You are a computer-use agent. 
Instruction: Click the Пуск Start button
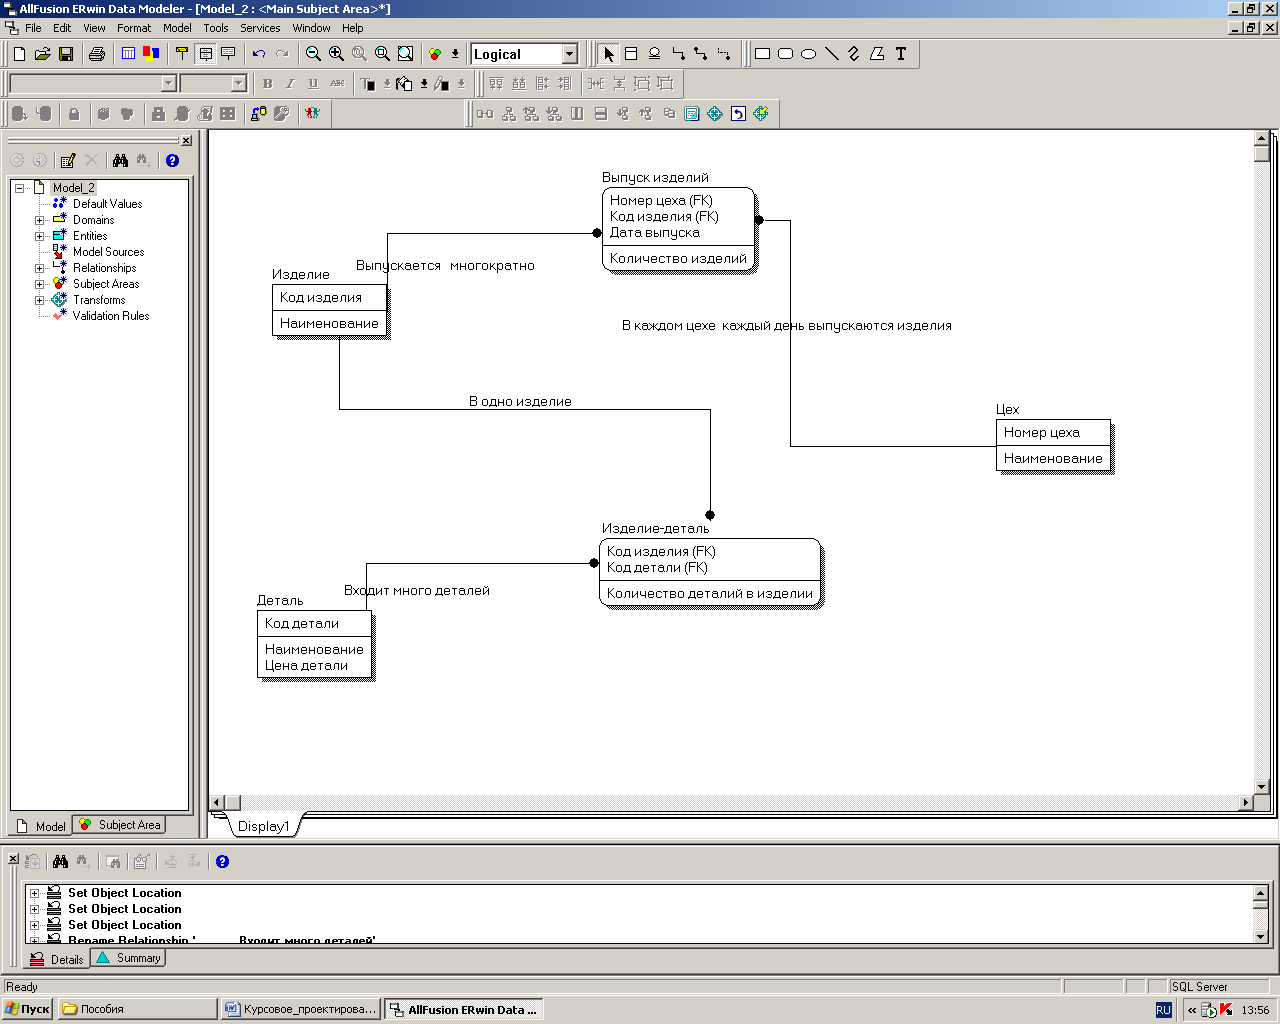[x=28, y=1009]
